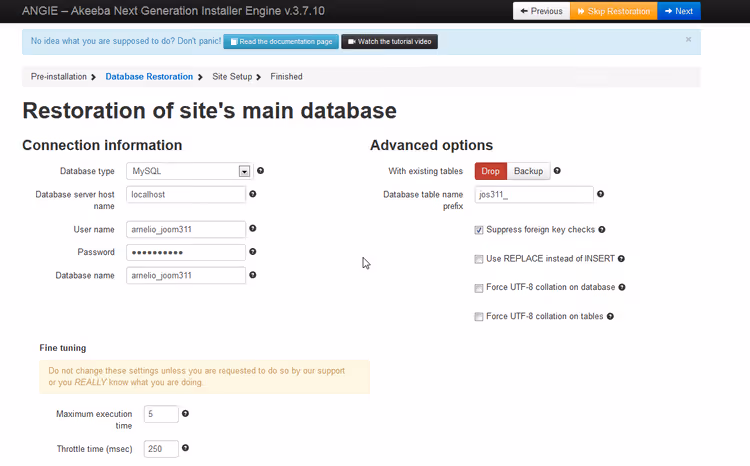Viewport: 750px width, 466px height.
Task: Open Read the documentation page
Action: click(281, 42)
